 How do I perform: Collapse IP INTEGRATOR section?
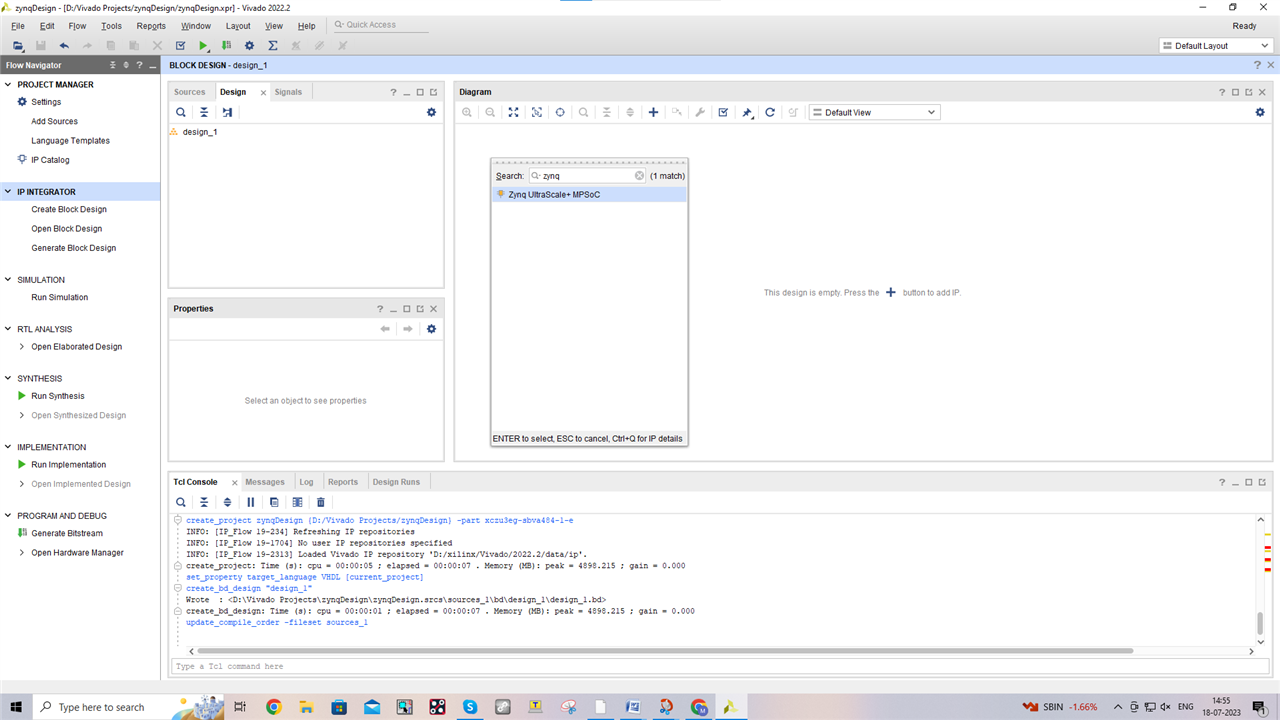[8, 192]
